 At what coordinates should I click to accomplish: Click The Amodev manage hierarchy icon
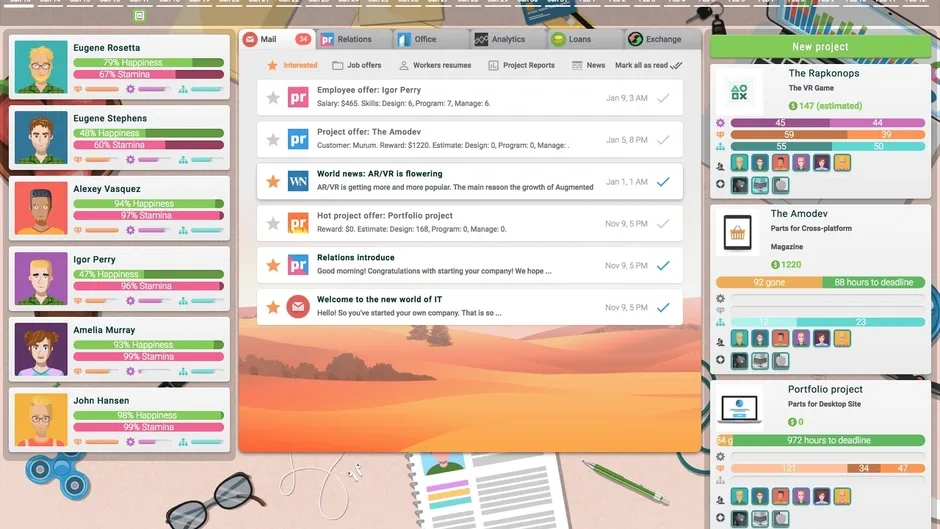tap(720, 322)
